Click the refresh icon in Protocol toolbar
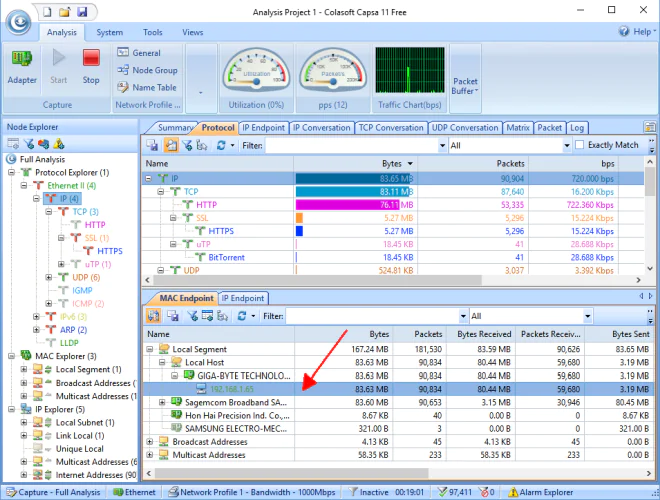The width and height of the screenshot is (660, 500). point(222,145)
